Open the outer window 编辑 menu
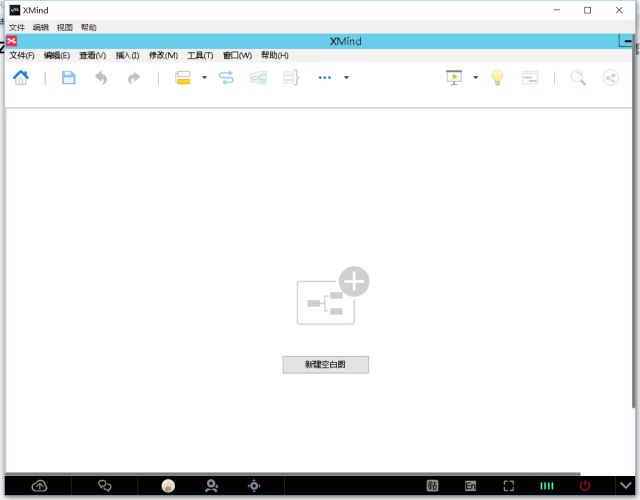 pos(41,27)
